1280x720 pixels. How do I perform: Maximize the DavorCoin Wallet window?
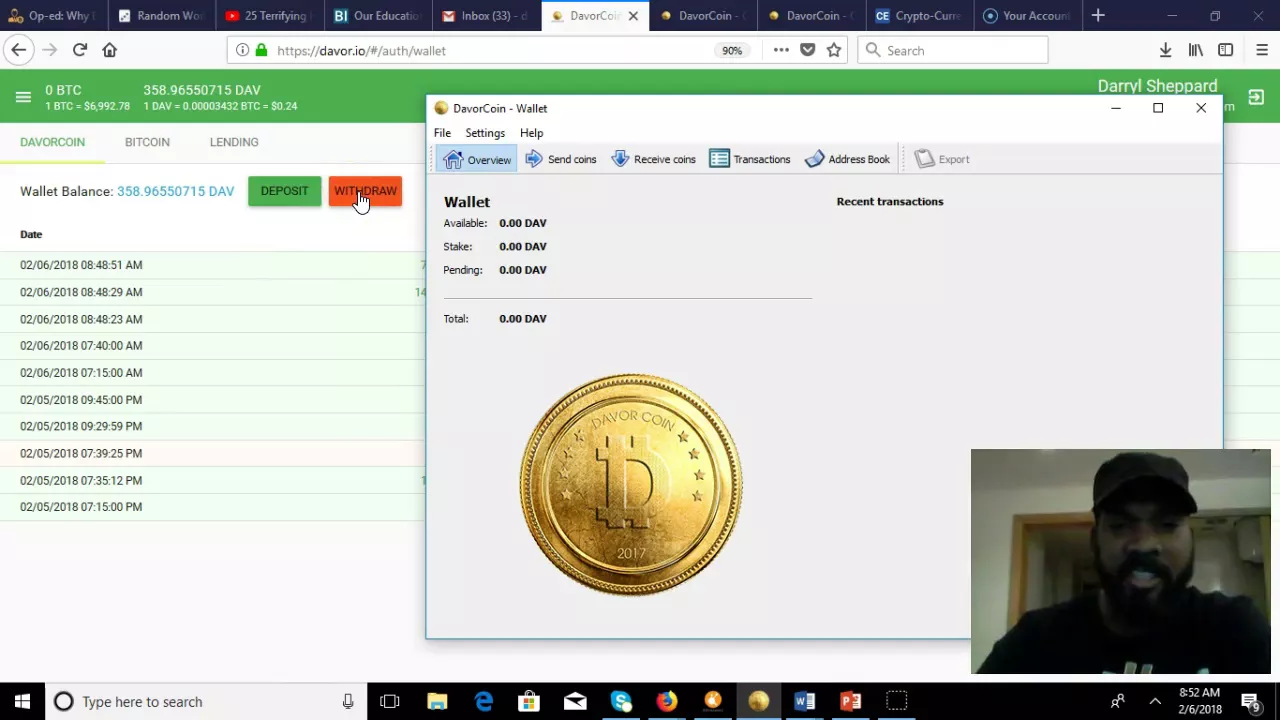tap(1158, 108)
